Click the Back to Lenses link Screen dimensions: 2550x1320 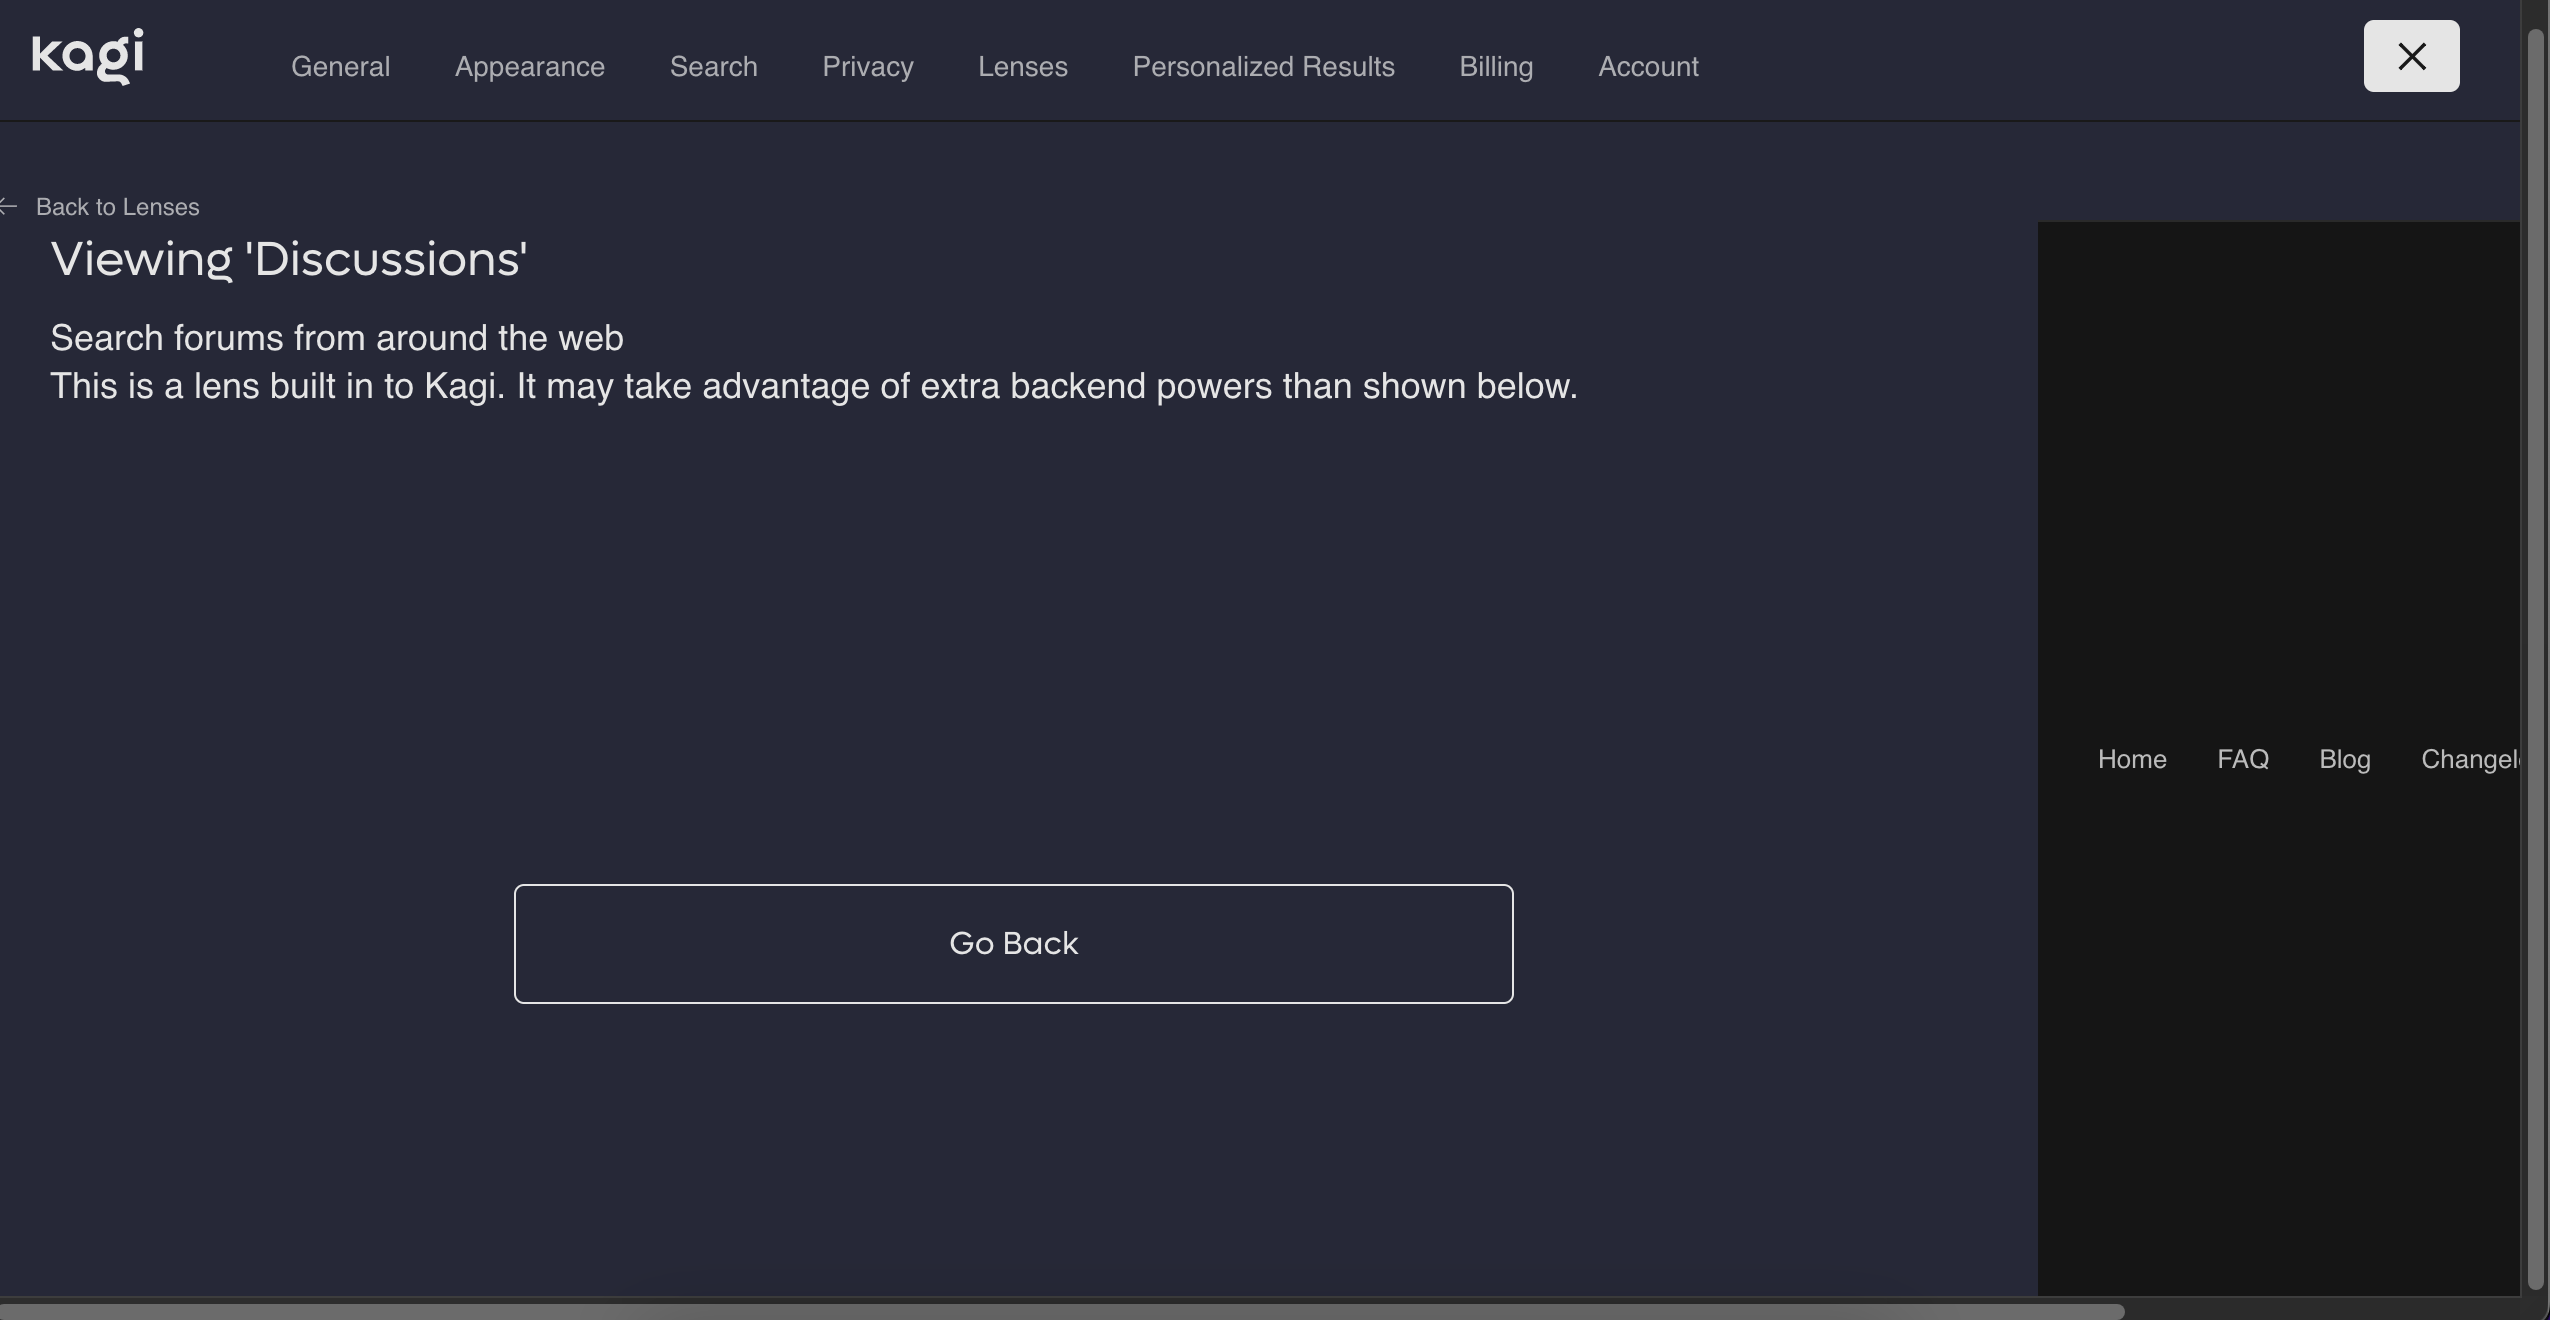coord(117,207)
